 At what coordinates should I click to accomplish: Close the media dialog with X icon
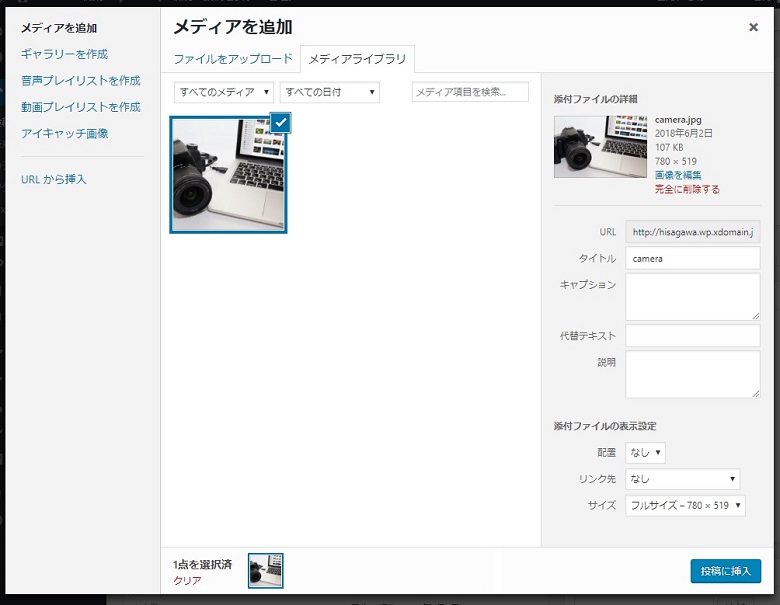click(x=753, y=28)
